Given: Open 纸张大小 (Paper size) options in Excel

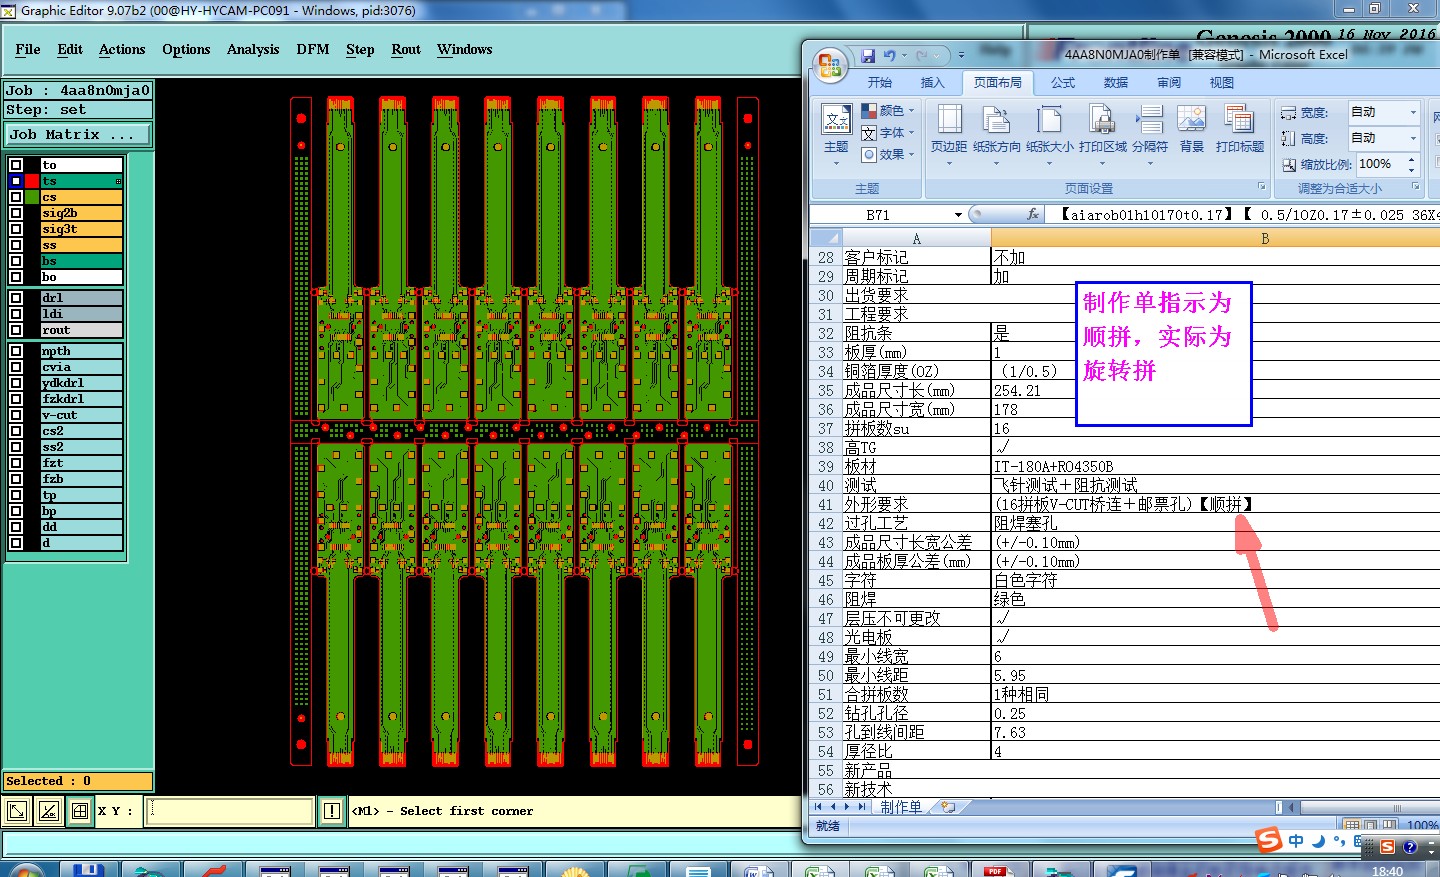Looking at the screenshot, I should coord(1050,133).
